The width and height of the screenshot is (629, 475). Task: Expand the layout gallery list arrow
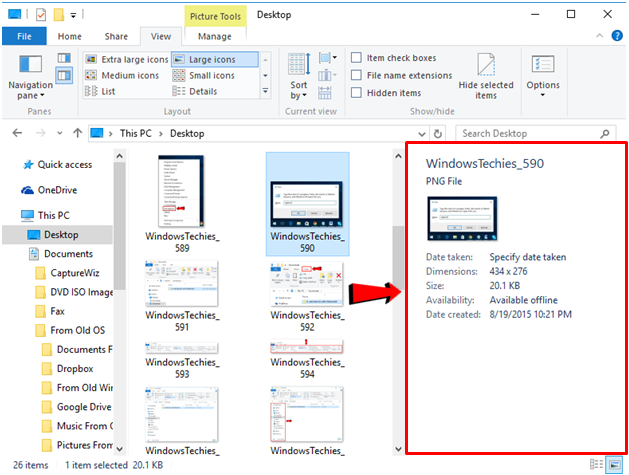tap(265, 91)
